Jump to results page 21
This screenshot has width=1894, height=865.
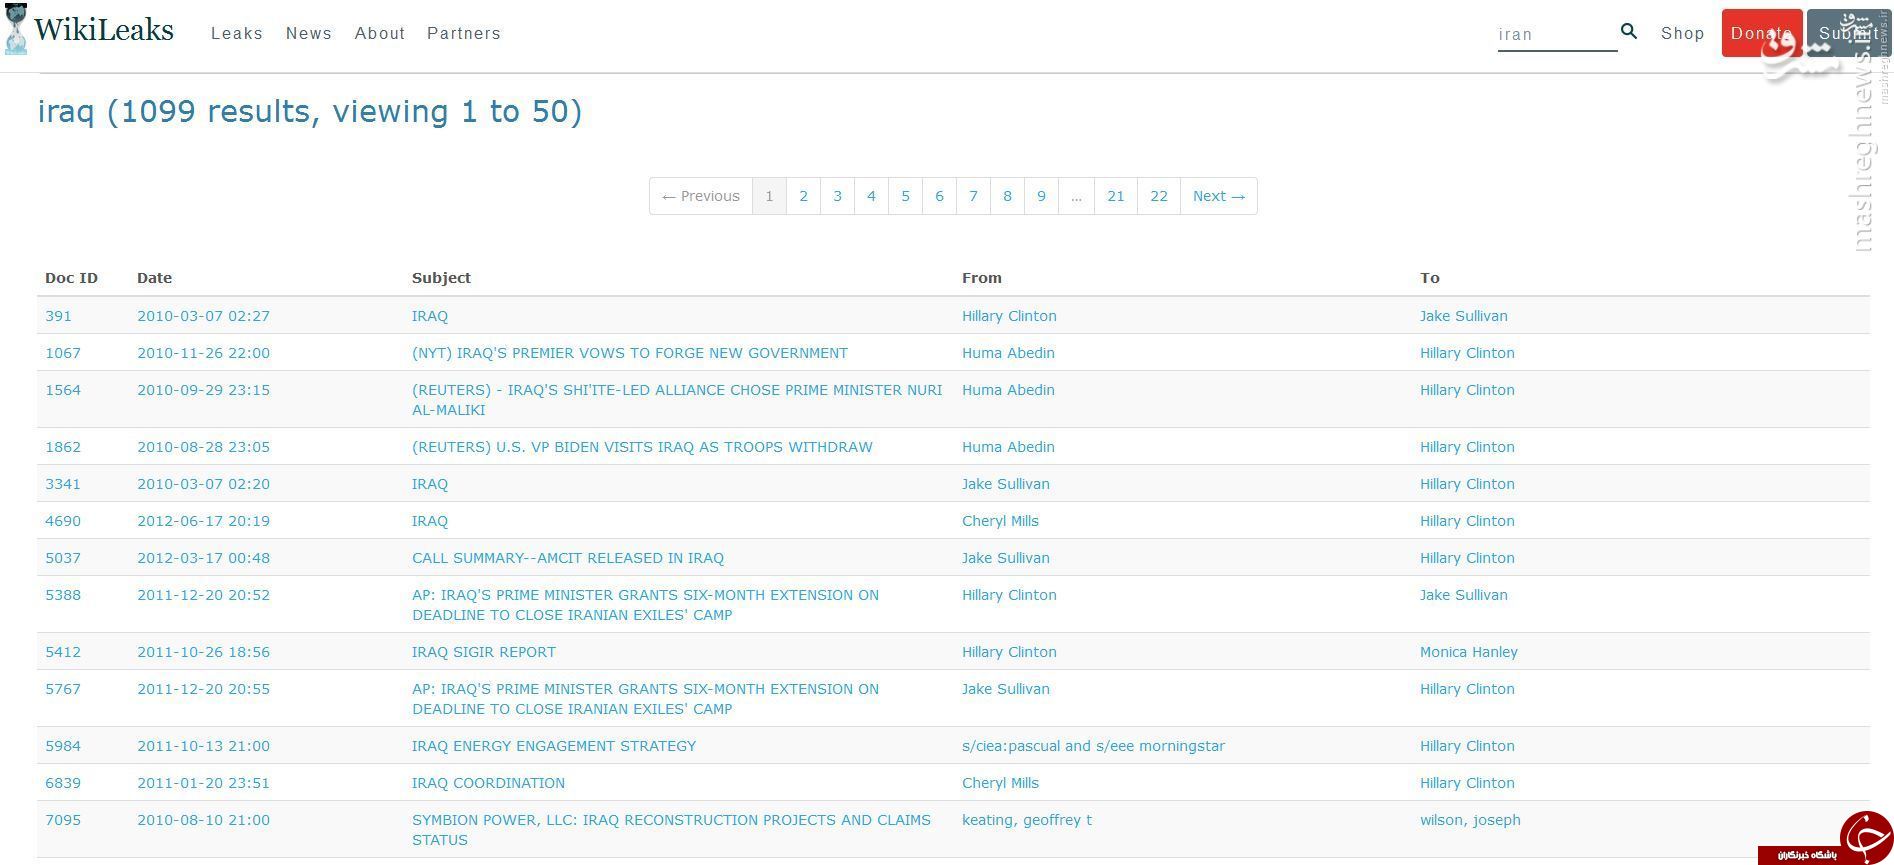[1116, 196]
